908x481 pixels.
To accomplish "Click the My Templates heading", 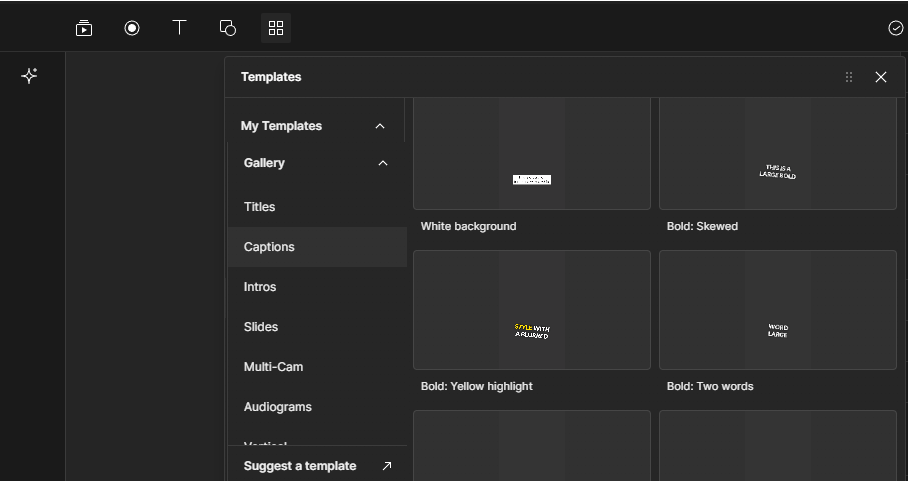I will [281, 126].
